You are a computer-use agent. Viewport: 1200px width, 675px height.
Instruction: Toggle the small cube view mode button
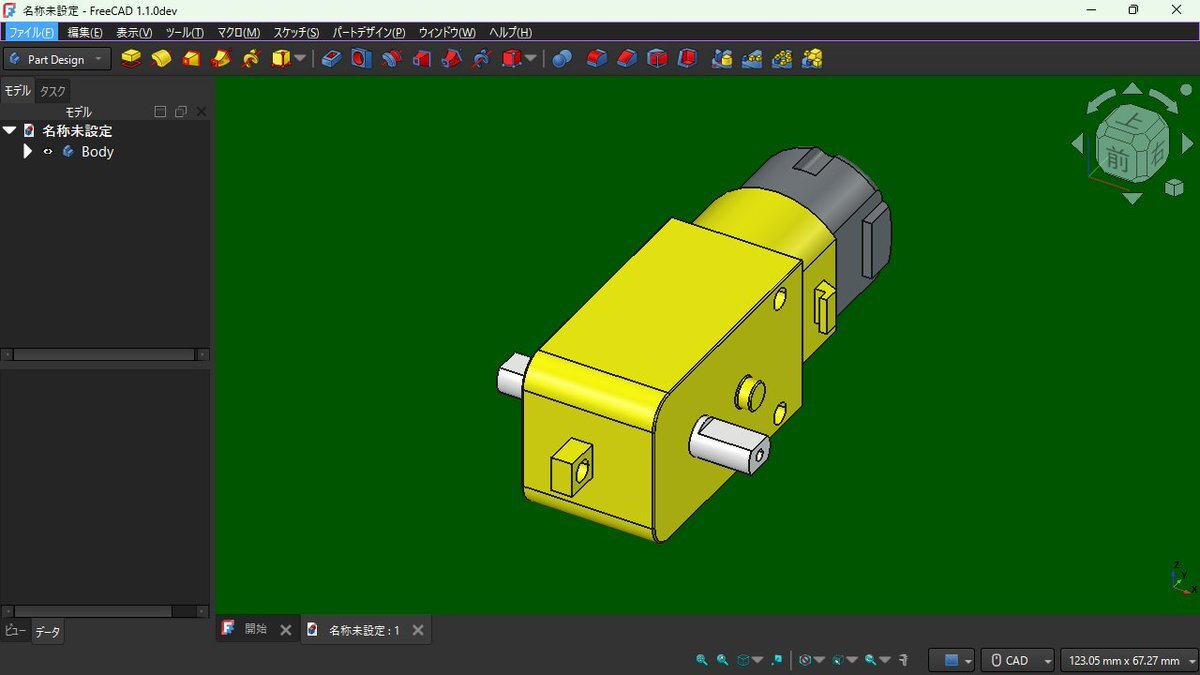1174,187
